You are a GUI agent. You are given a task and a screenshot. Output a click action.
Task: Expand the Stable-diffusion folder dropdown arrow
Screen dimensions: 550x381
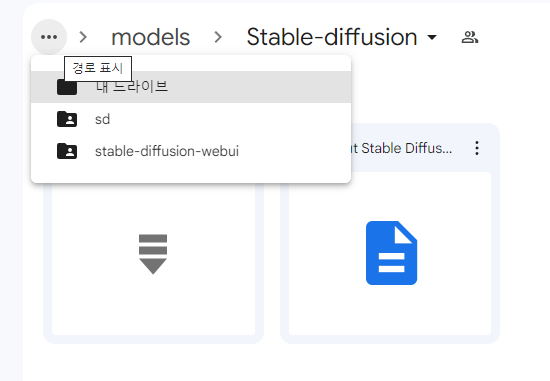pyautogui.click(x=432, y=37)
